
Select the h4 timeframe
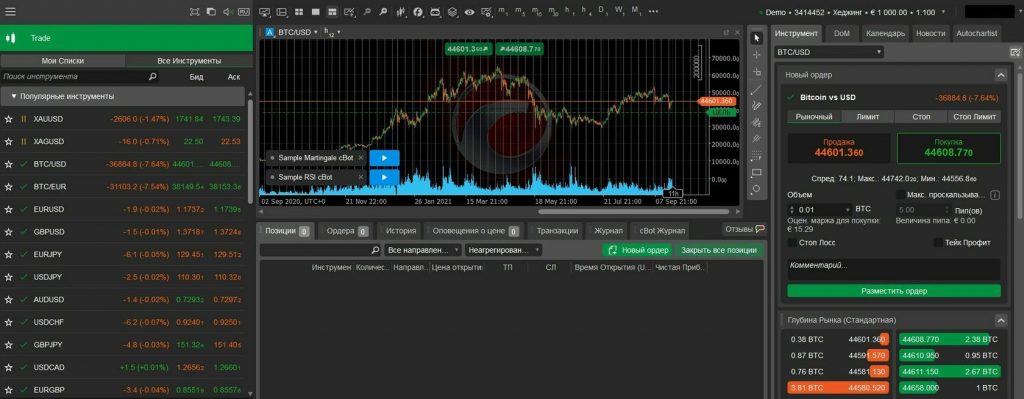point(585,12)
